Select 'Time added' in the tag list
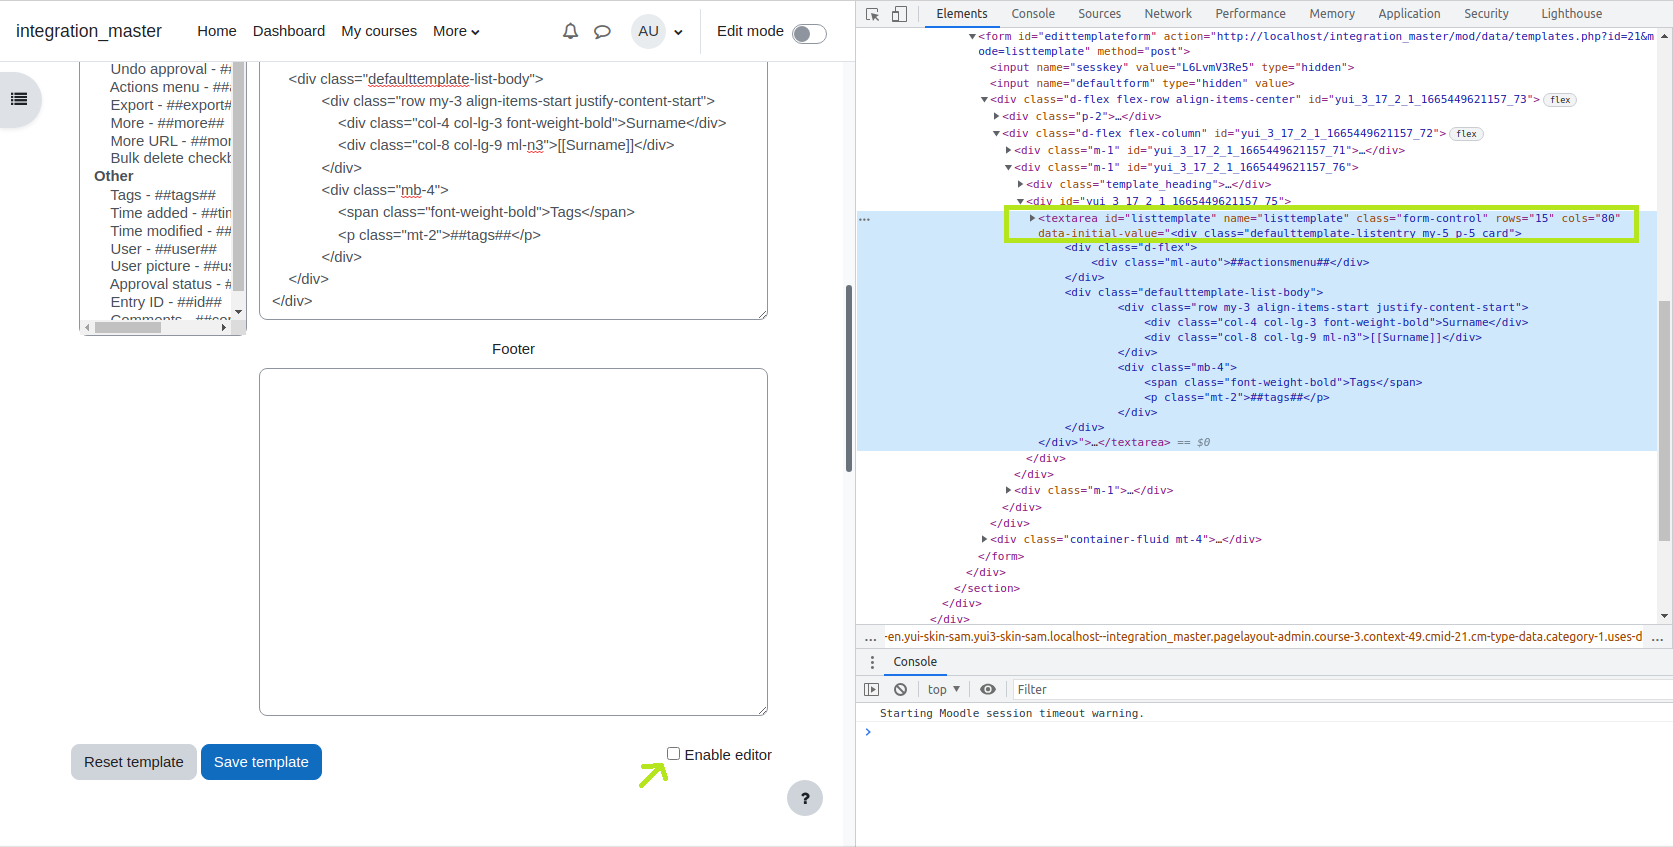 171,213
